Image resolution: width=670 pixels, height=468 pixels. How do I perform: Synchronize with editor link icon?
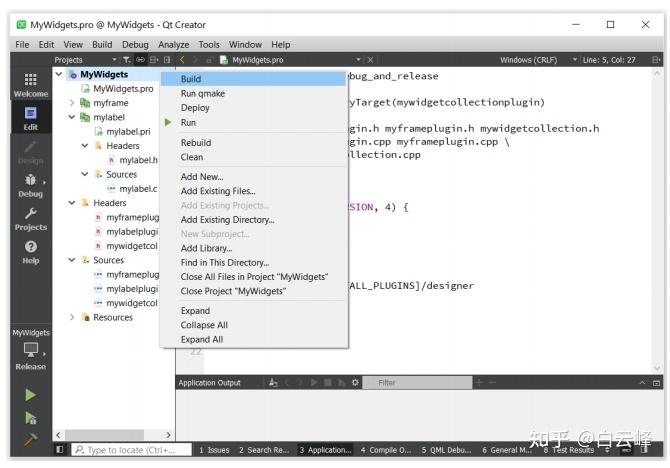(x=140, y=60)
